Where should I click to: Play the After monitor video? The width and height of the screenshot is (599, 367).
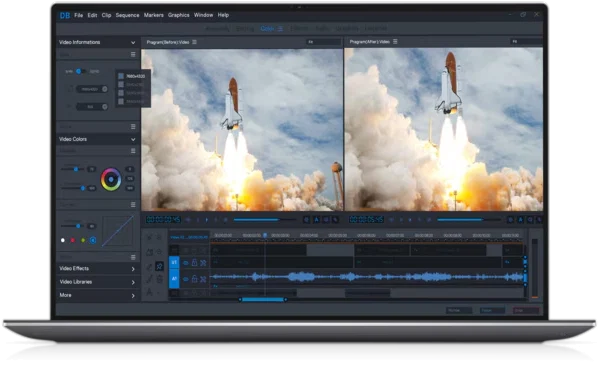pyautogui.click(x=410, y=220)
